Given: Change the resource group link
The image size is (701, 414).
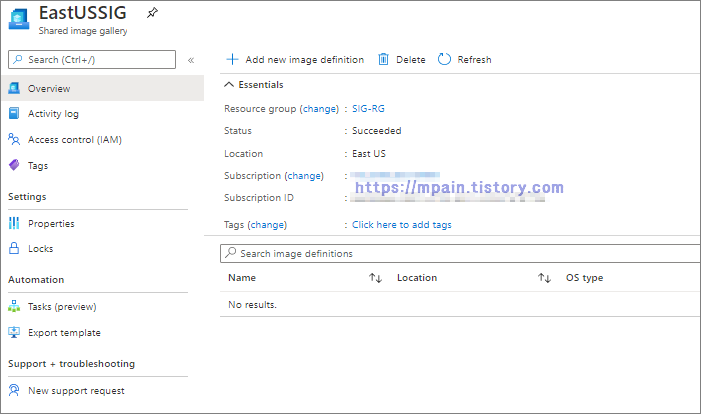Looking at the screenshot, I should pyautogui.click(x=319, y=109).
